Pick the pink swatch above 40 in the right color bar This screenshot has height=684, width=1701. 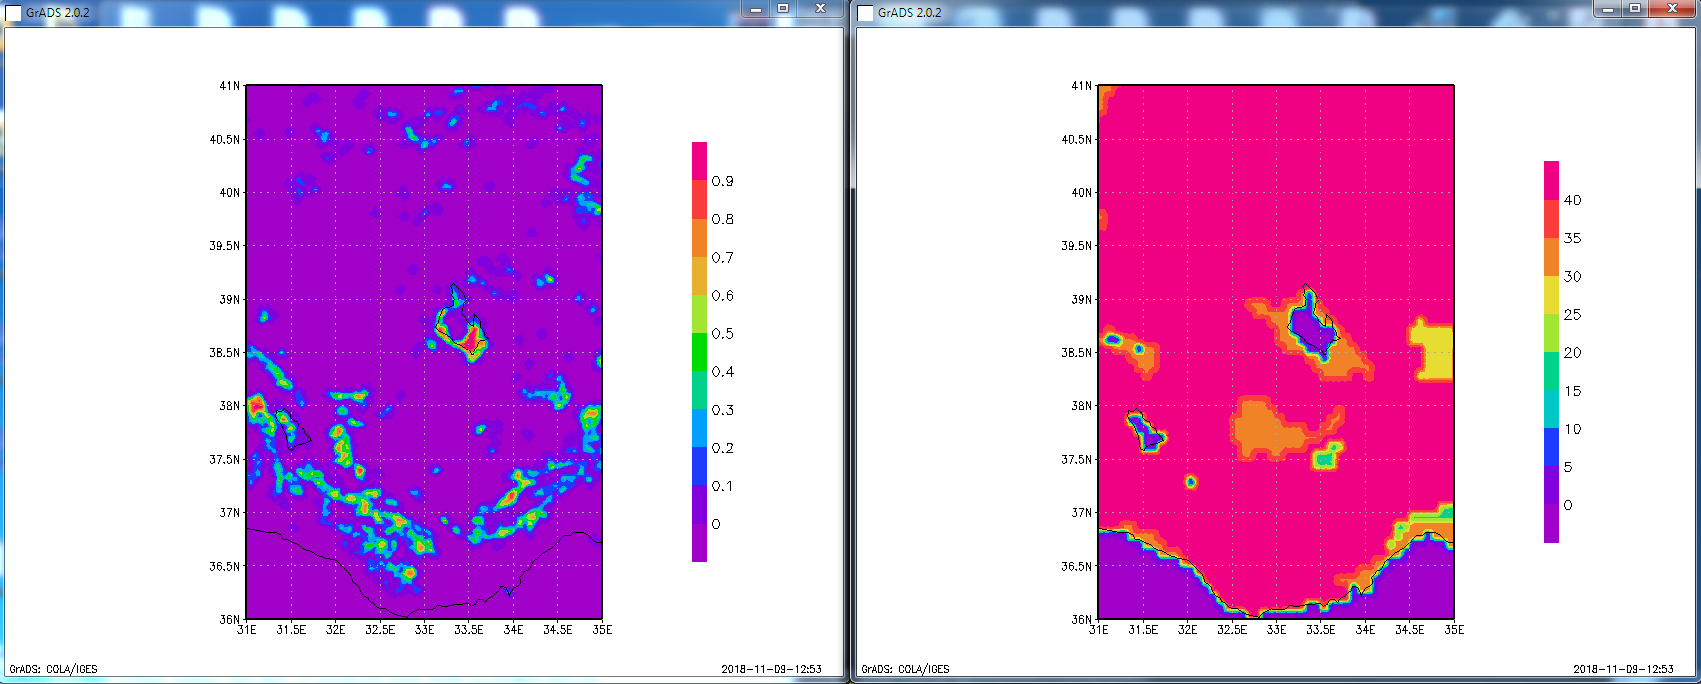1551,181
